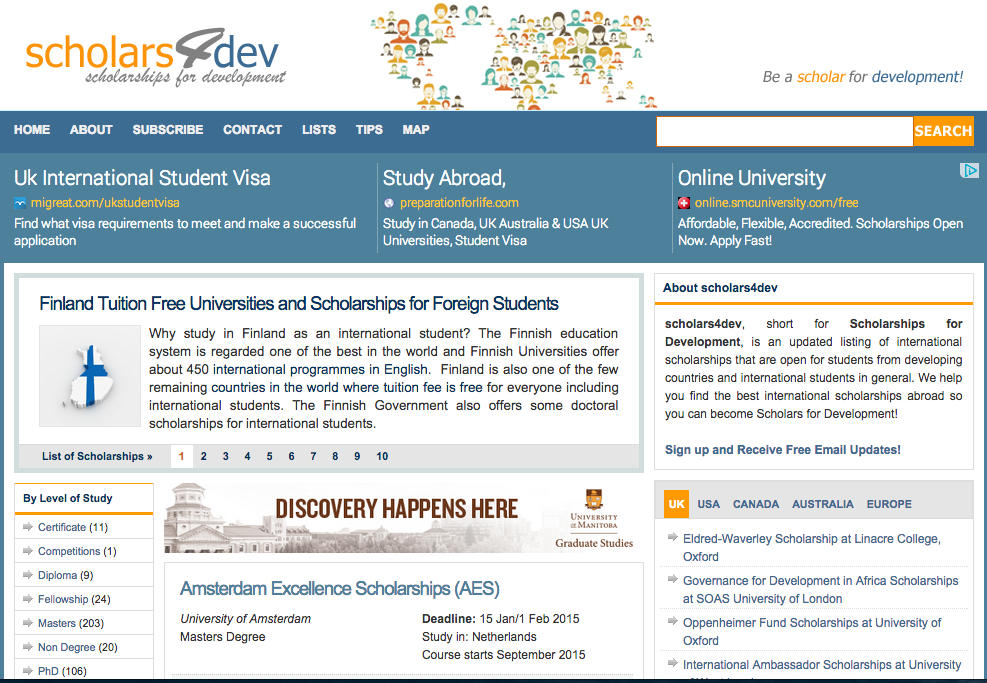Screen dimensions: 987x683
Task: Click the migreat.com ad favicon icon
Action: 21,203
